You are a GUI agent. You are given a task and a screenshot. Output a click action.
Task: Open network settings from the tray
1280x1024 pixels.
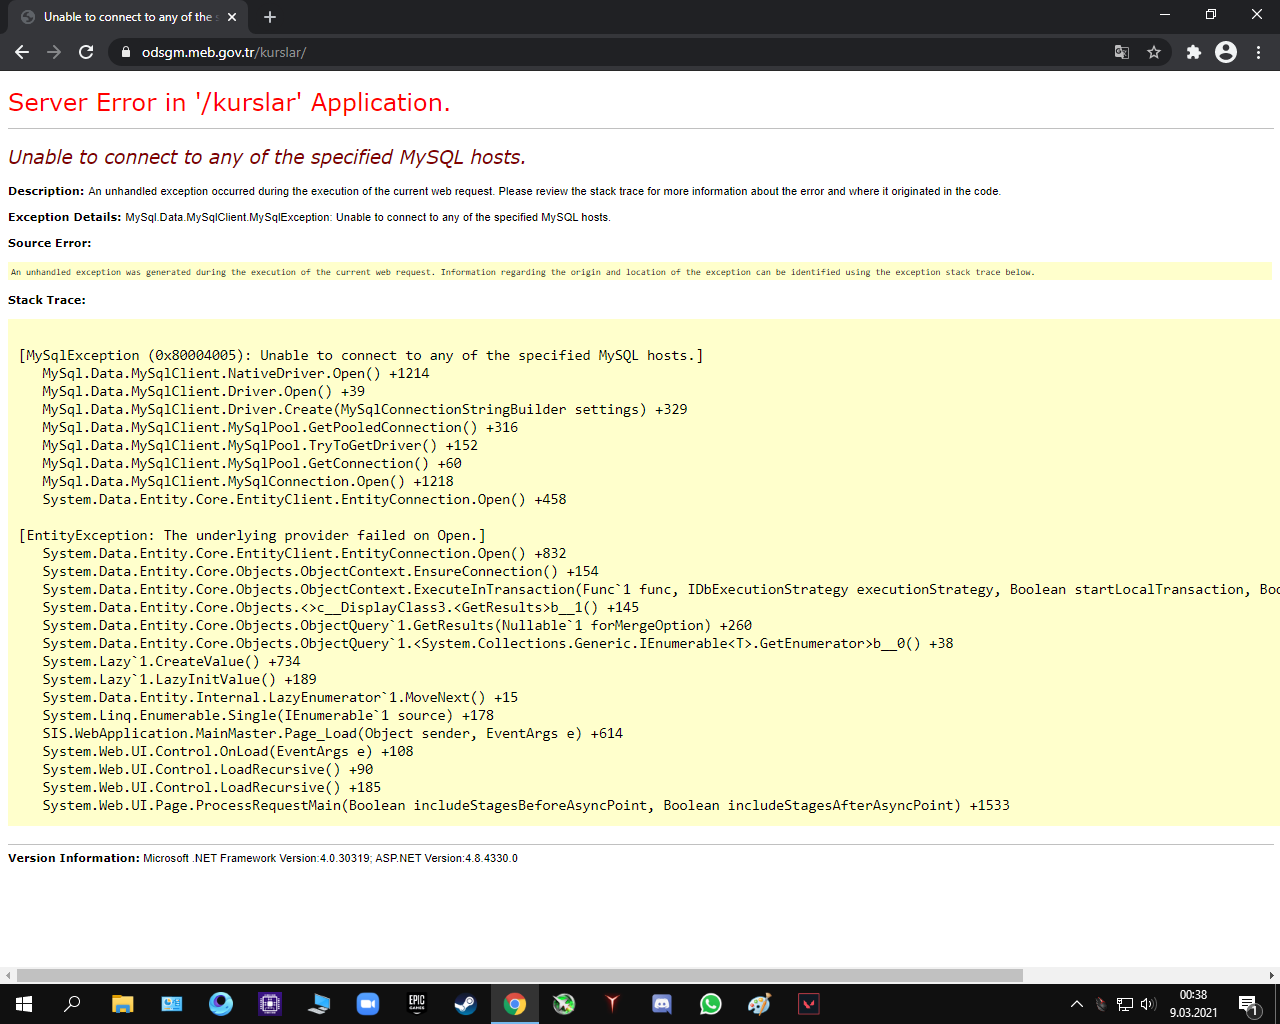click(x=1125, y=1004)
